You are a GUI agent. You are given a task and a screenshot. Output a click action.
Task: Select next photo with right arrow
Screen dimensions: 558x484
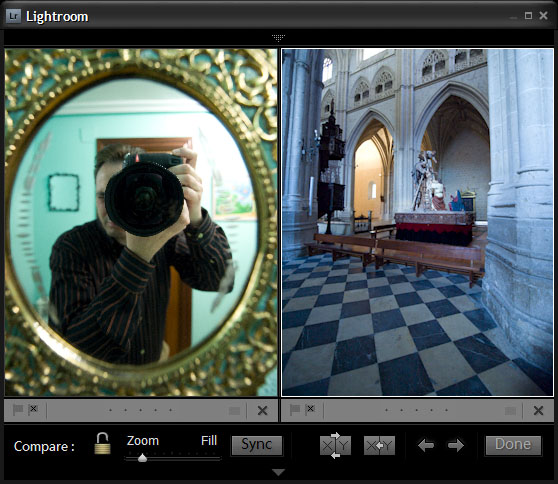pos(456,445)
